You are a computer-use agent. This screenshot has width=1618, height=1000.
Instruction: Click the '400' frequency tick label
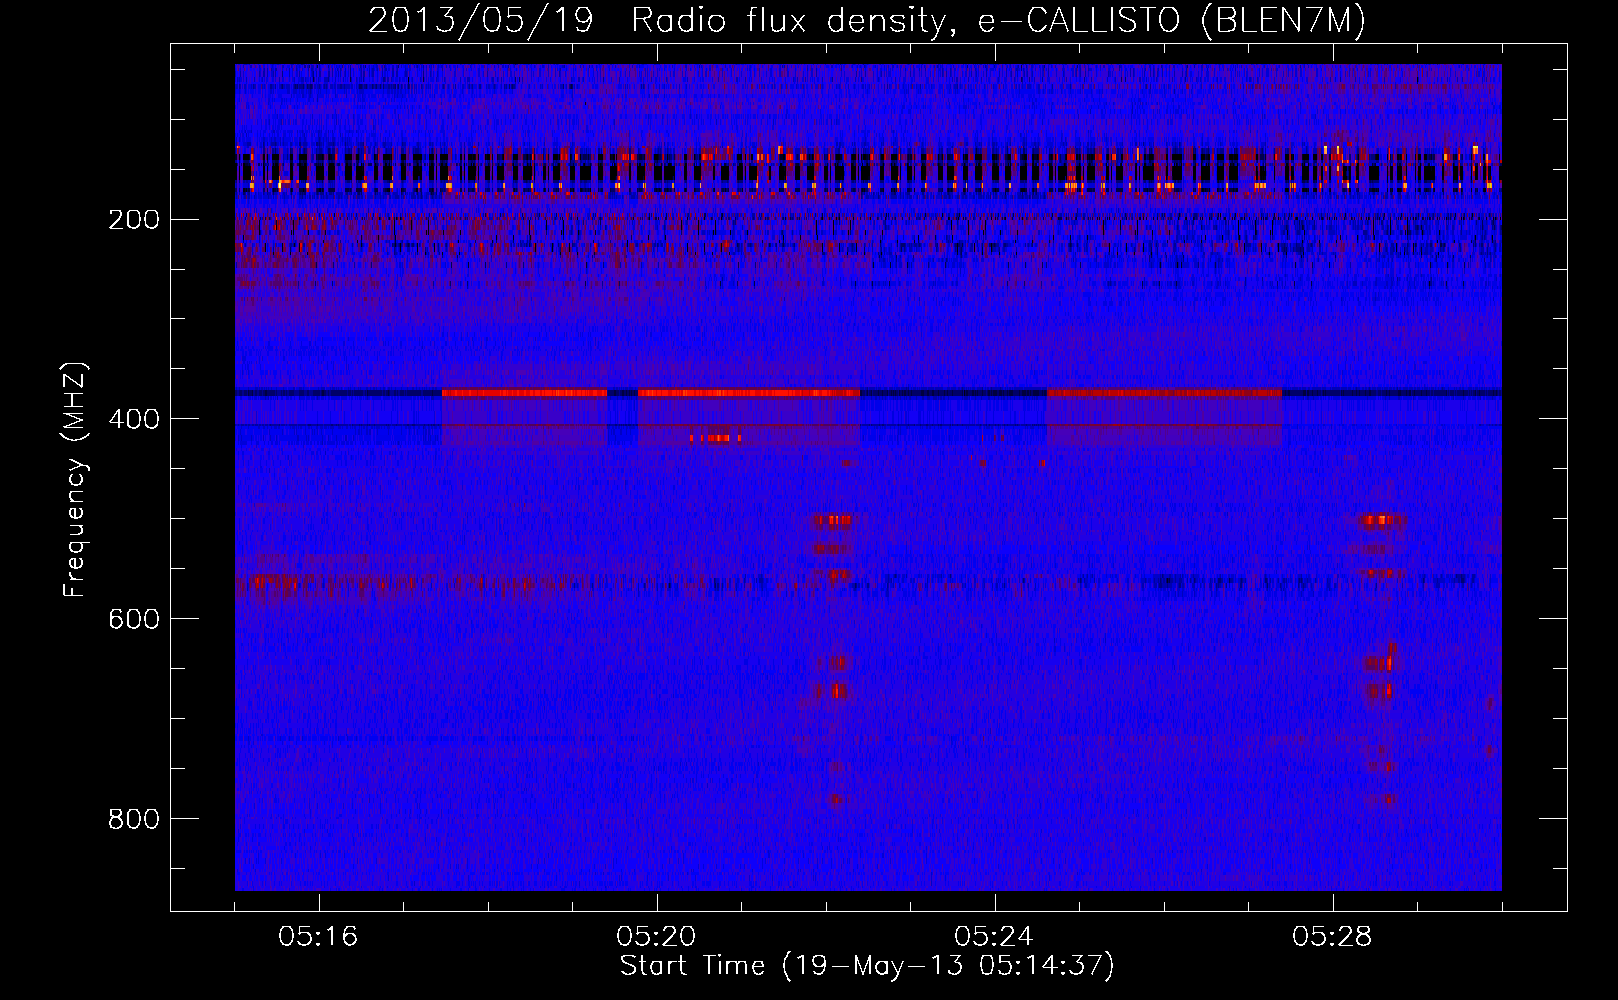pyautogui.click(x=133, y=420)
